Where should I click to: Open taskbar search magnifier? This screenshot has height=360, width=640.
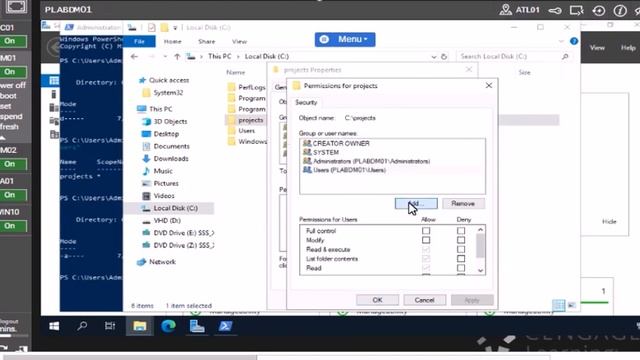coord(82,326)
